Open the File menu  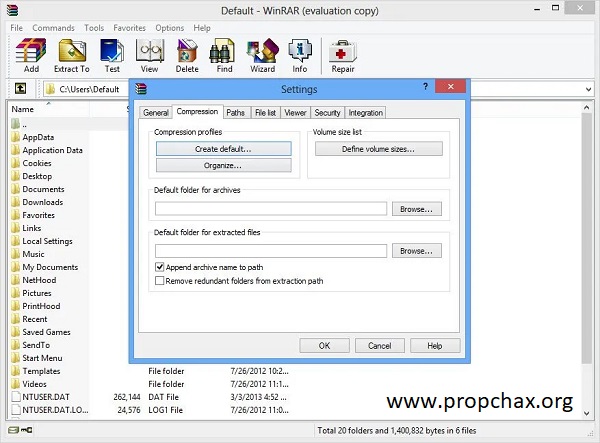[16, 28]
